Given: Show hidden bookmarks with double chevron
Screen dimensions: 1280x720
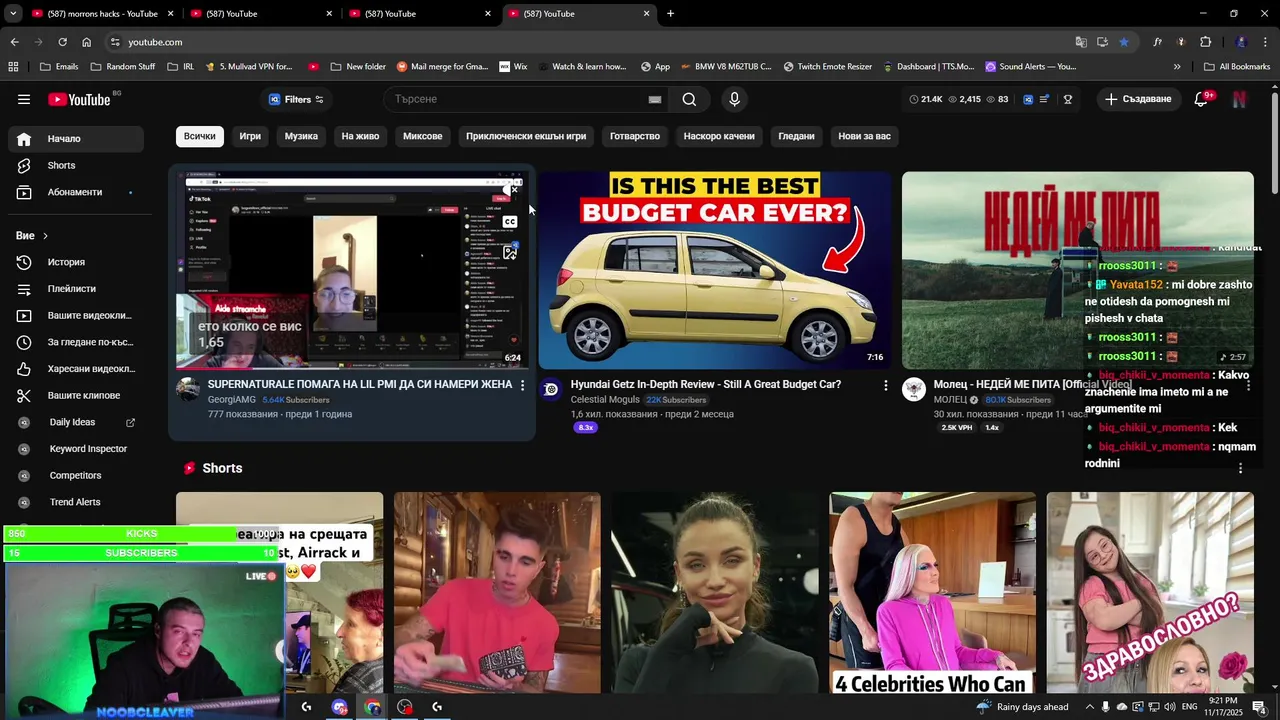Looking at the screenshot, I should pyautogui.click(x=1177, y=67).
